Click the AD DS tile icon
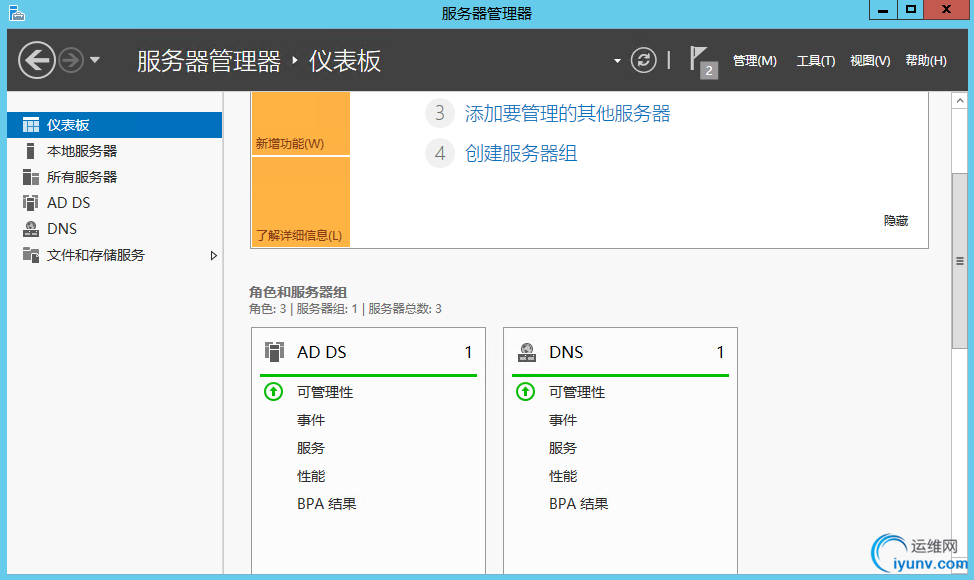974x580 pixels. tap(274, 352)
